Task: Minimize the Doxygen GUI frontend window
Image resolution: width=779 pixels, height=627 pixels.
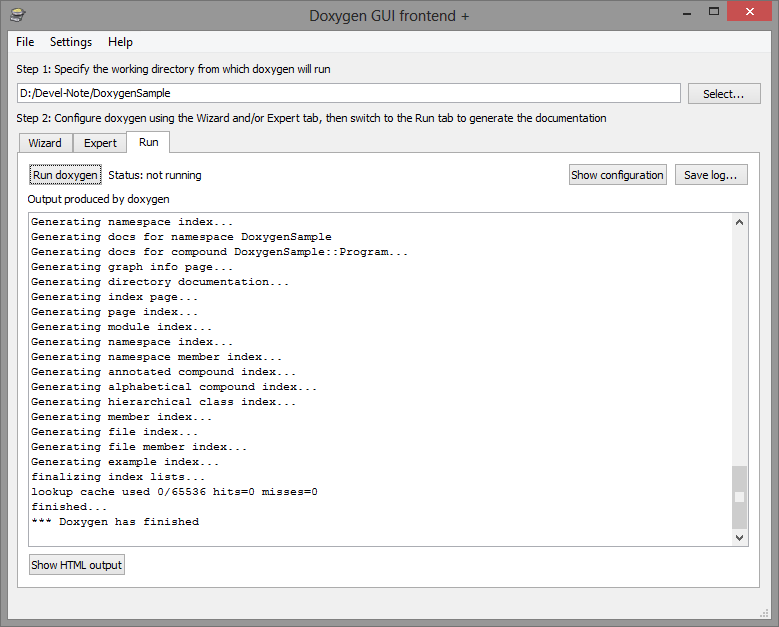Action: (687, 13)
